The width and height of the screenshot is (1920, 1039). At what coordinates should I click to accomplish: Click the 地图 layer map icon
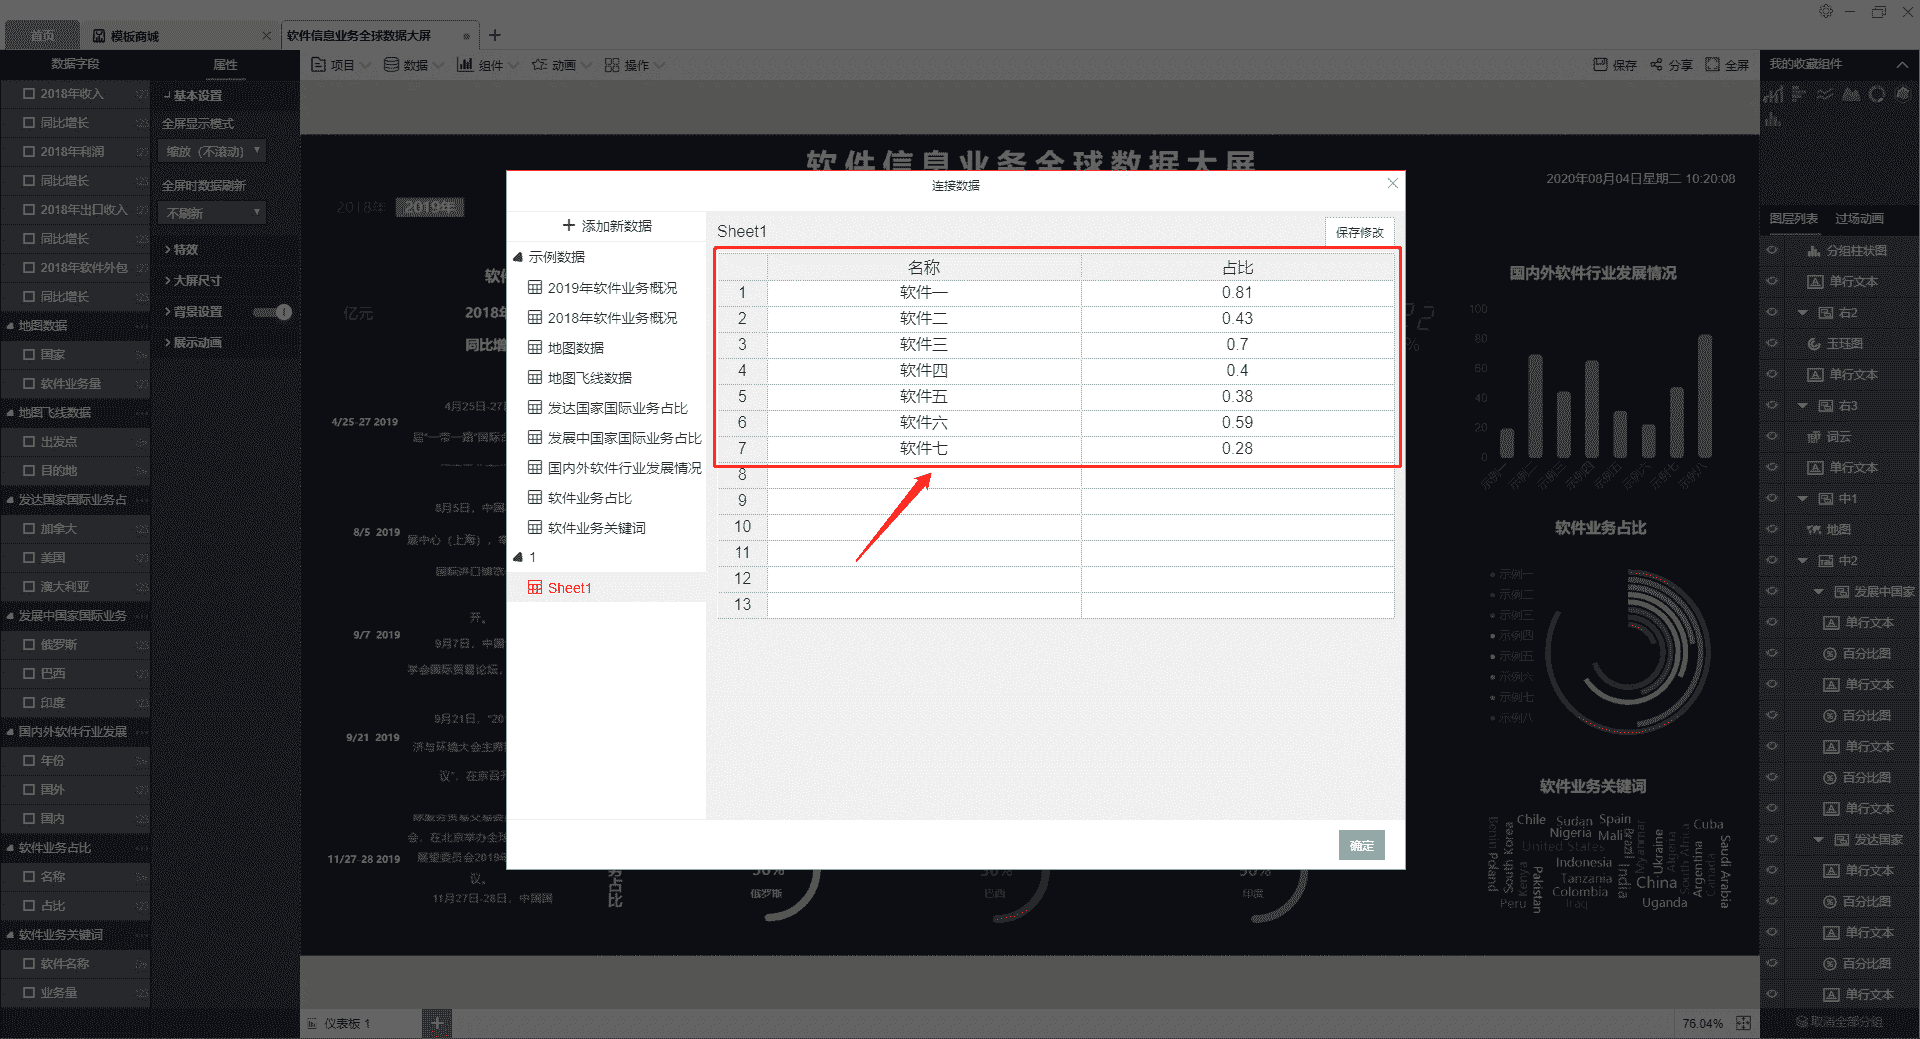(x=1814, y=530)
